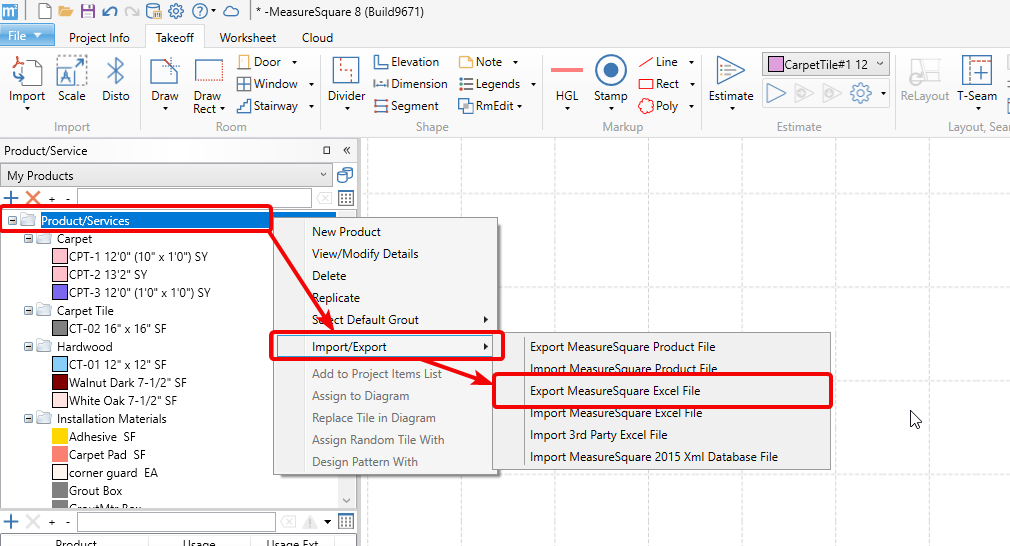Open the cloud icon in quick toolbar
The width and height of the screenshot is (1010, 546).
(231, 11)
